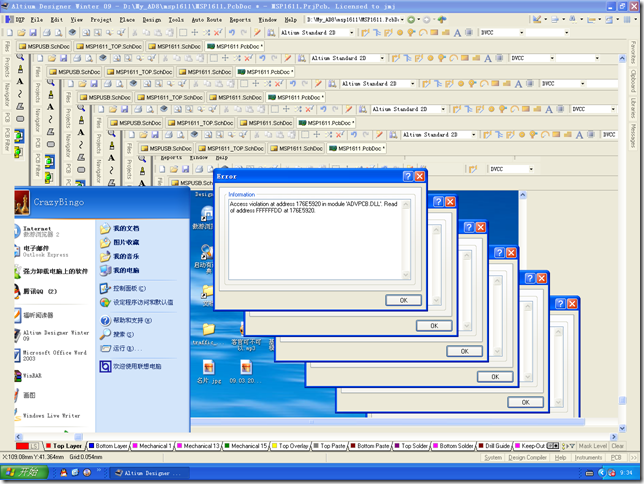Viewport: 644px width, 484px height.
Task: Click green Back navigation icon beside path box
Action: tap(411, 19)
